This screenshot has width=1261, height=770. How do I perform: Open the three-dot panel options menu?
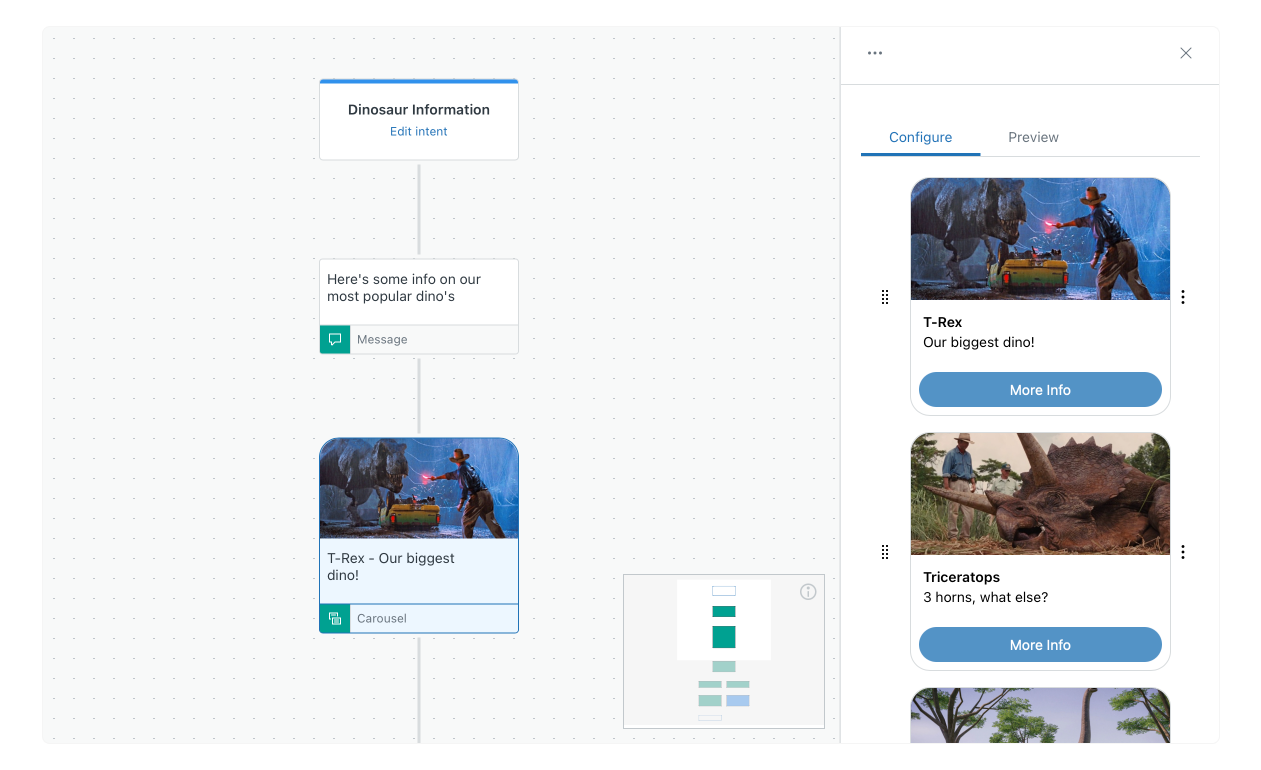click(875, 53)
